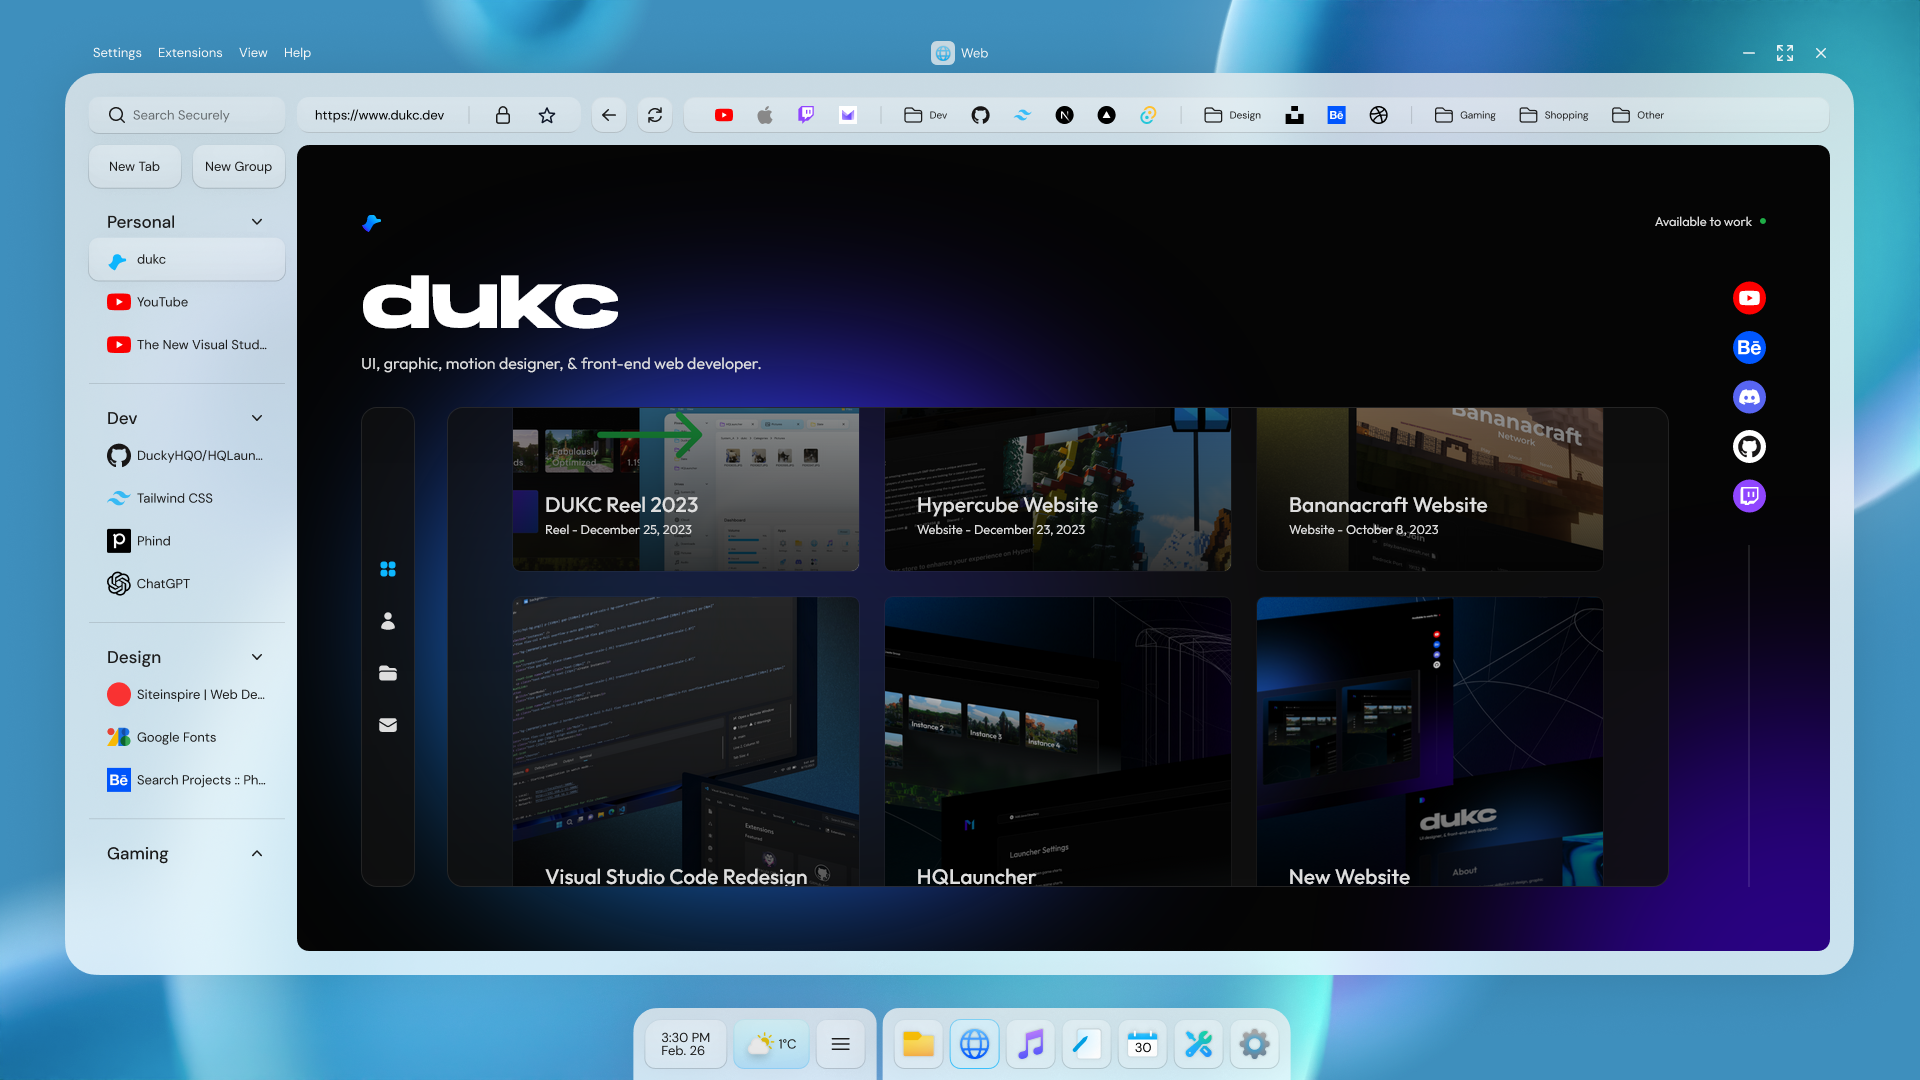The width and height of the screenshot is (1920, 1080).
Task: Open the Design bookmarks folder
Action: click(1233, 115)
